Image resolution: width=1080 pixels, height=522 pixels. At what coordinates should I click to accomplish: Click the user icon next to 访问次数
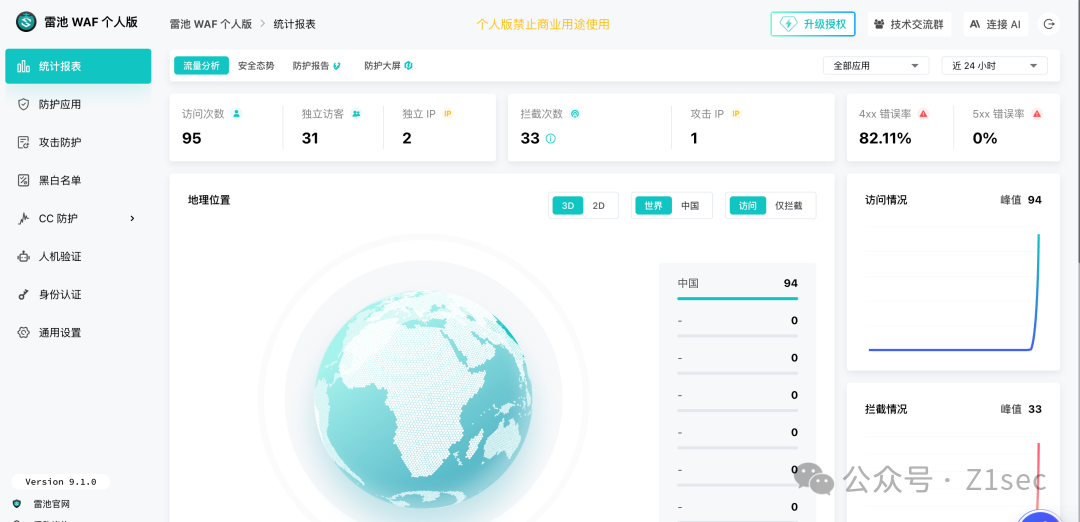[236, 114]
